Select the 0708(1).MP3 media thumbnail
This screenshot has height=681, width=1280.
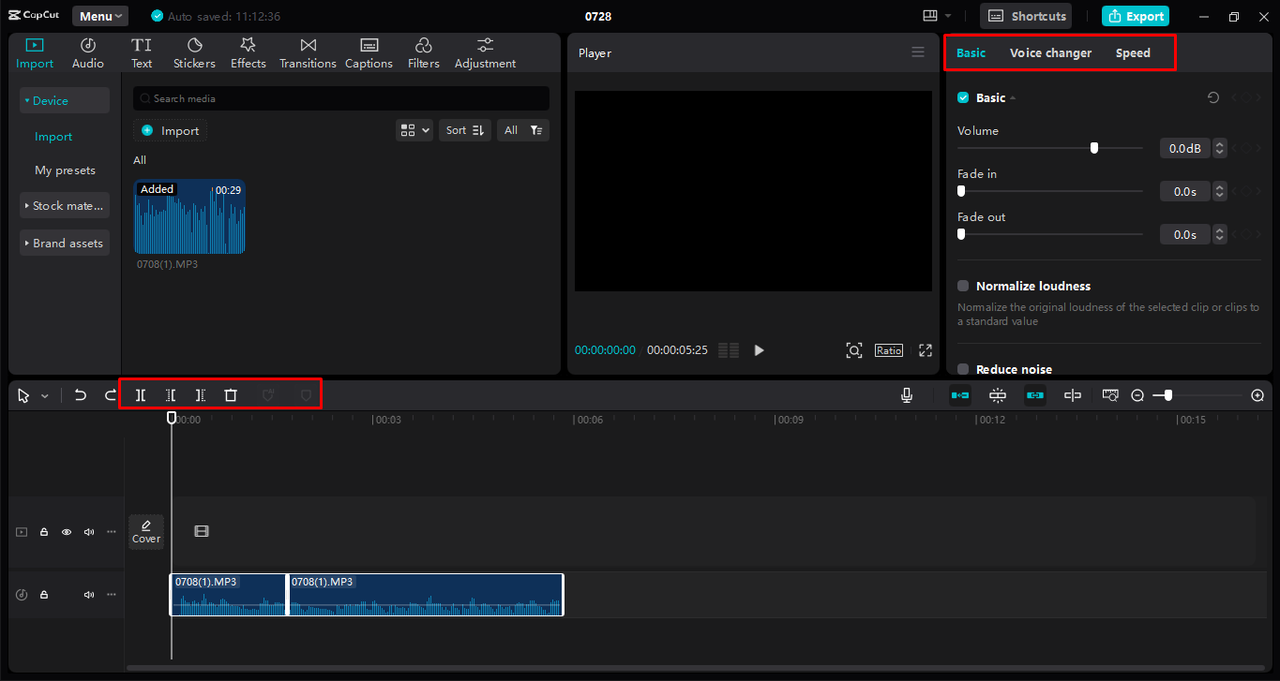190,217
